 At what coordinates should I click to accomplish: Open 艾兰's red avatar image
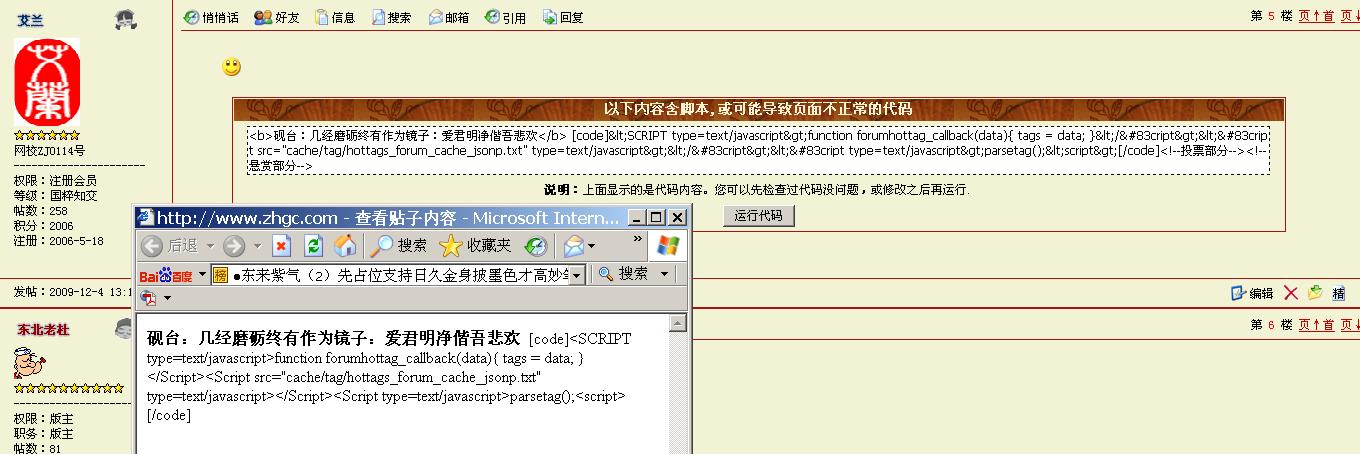coord(46,83)
